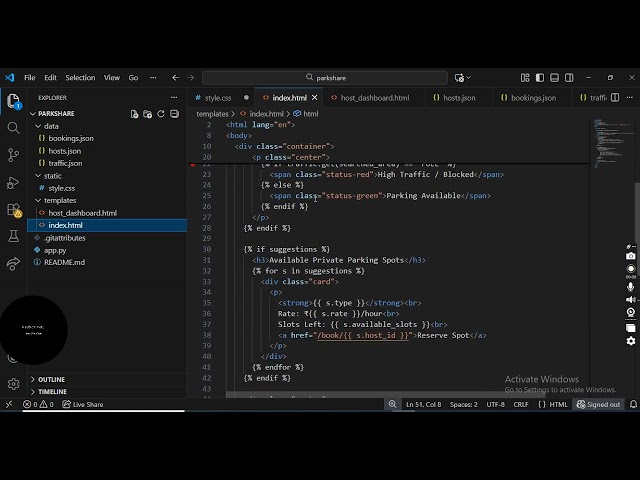Open Explorer views and more actions menu
The height and width of the screenshot is (480, 640).
[174, 98]
